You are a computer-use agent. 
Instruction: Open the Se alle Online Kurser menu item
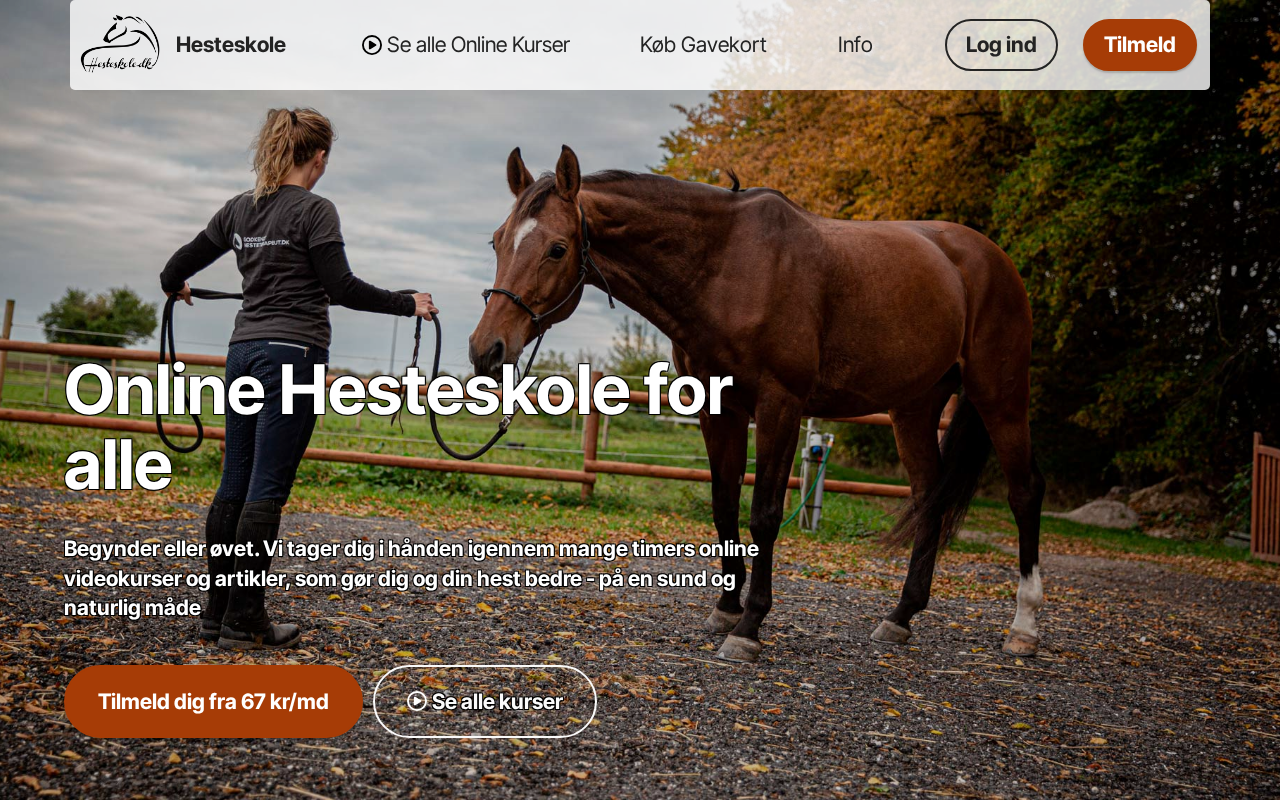[466, 45]
